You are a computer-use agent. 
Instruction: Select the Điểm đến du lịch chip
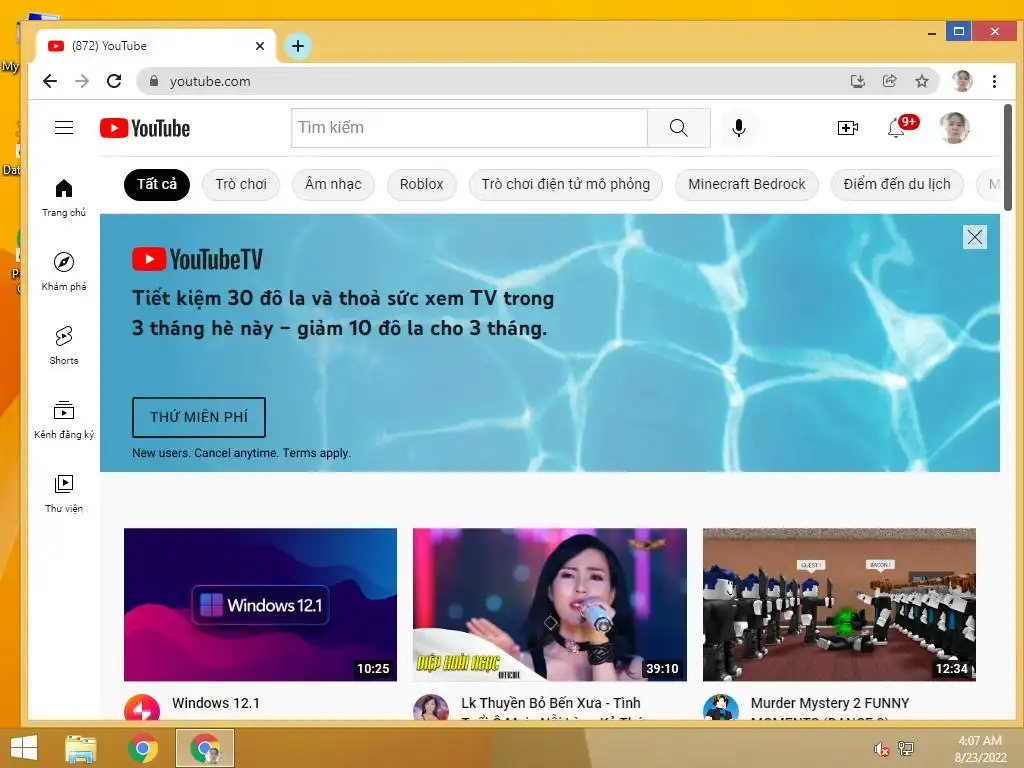[897, 184]
